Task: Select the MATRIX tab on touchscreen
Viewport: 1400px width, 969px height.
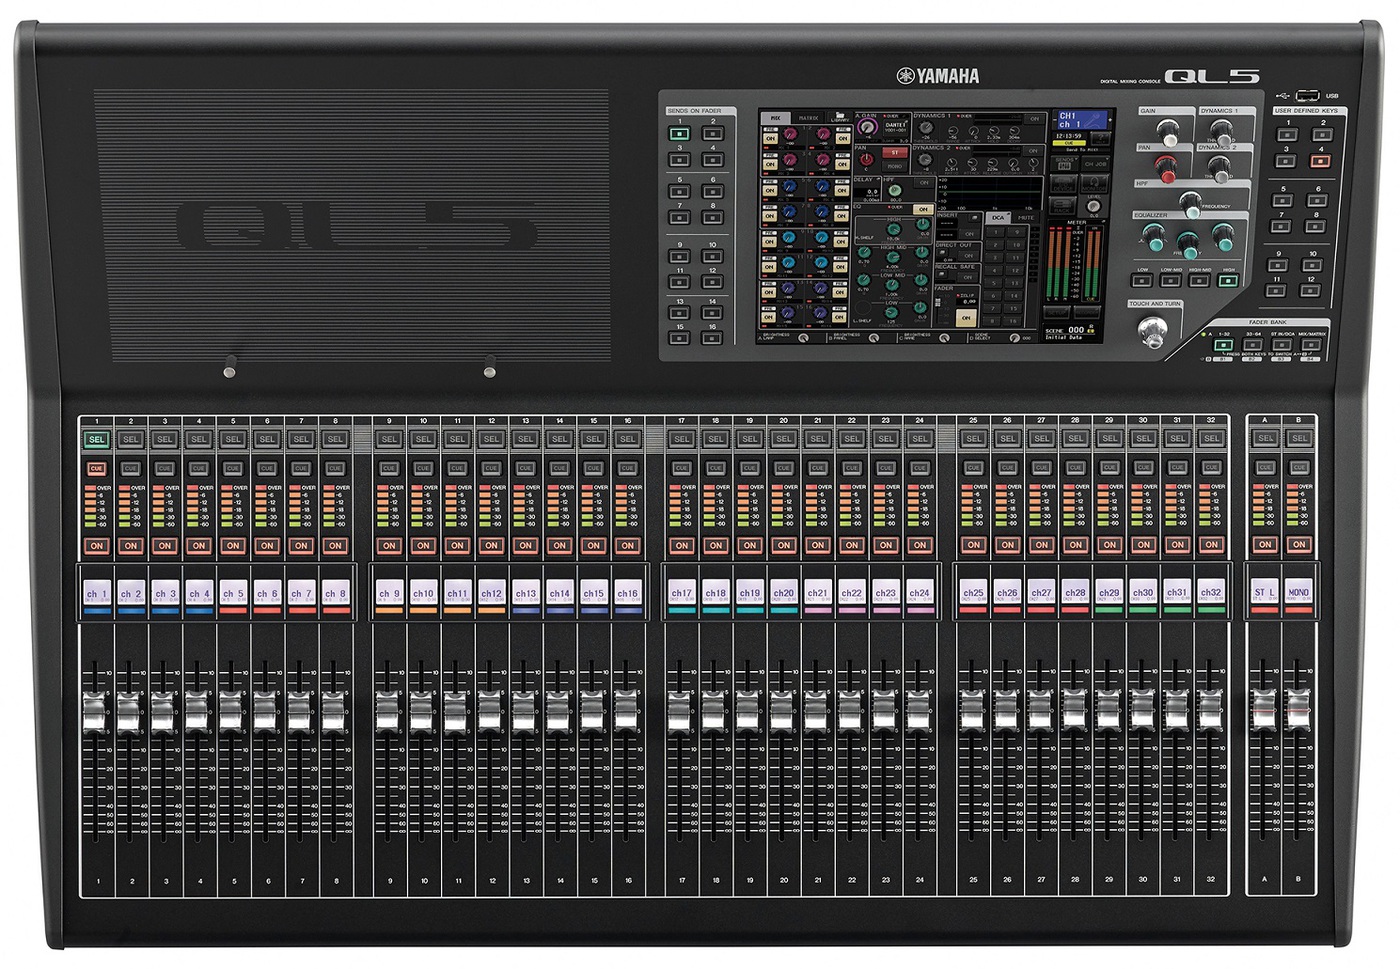Action: tap(808, 118)
